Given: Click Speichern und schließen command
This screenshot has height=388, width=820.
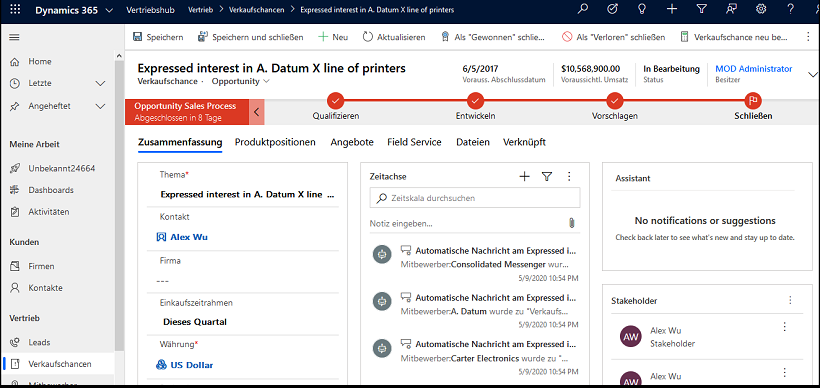Looking at the screenshot, I should point(250,37).
